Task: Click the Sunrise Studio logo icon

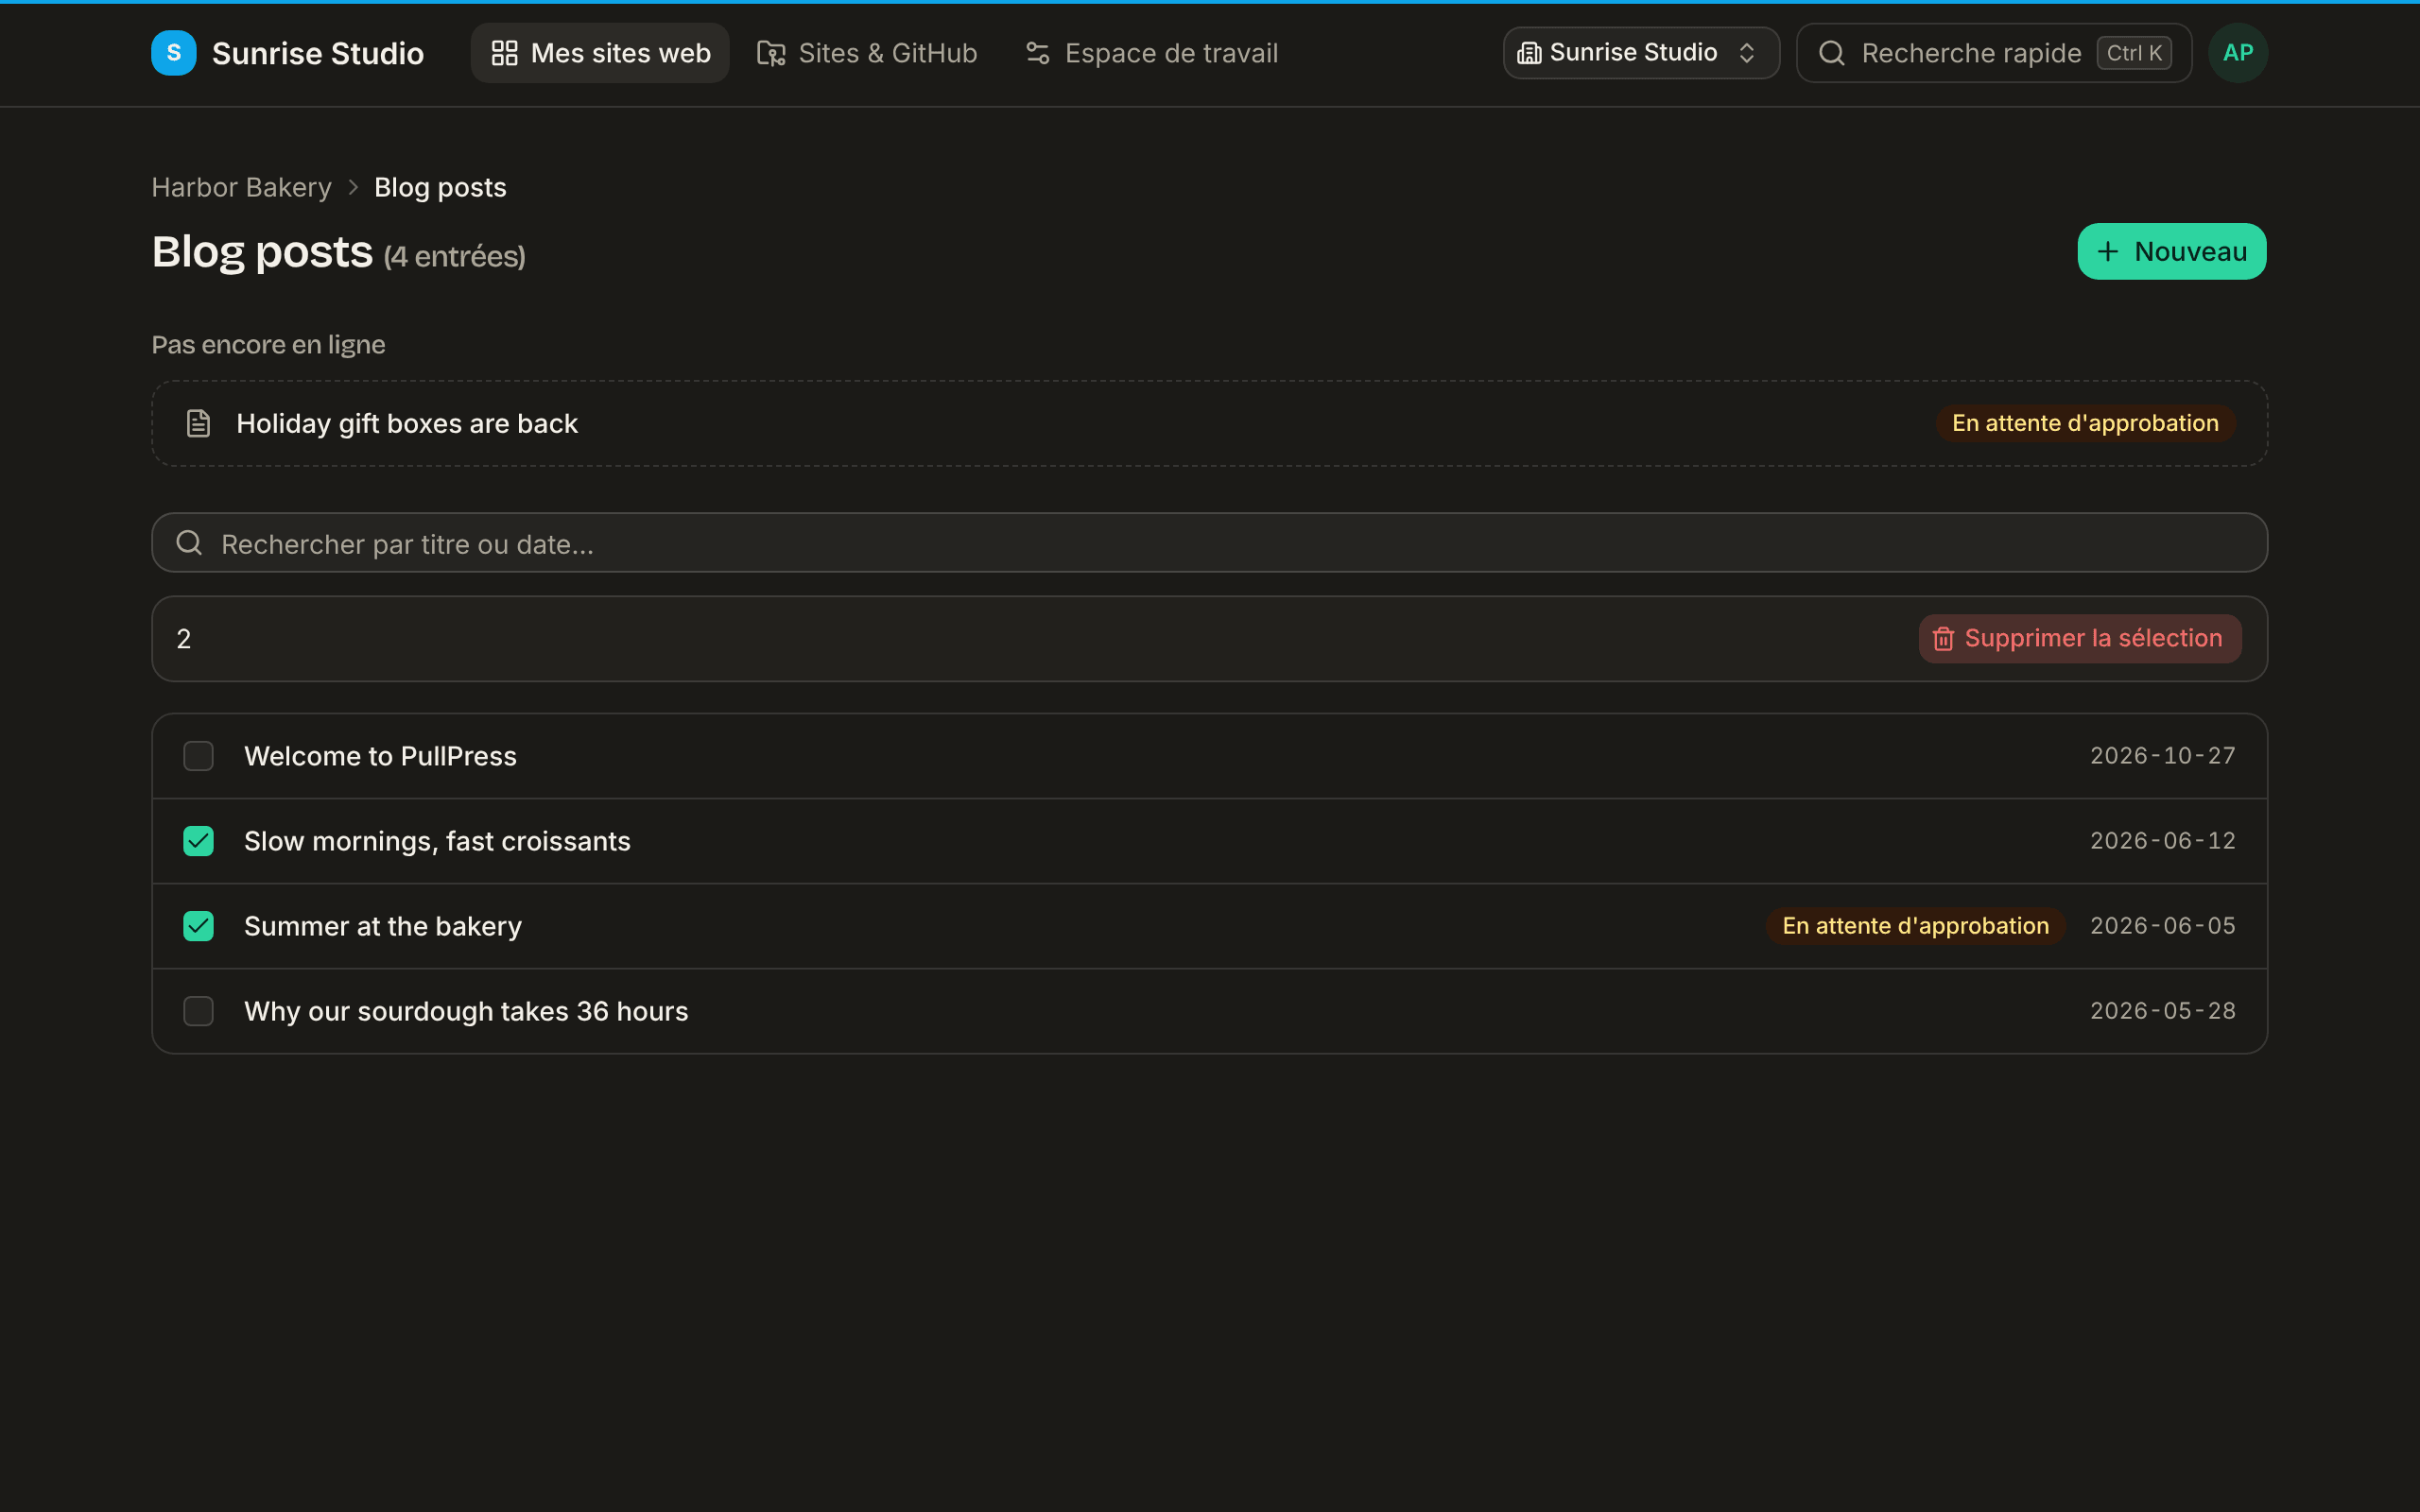Action: pos(173,53)
